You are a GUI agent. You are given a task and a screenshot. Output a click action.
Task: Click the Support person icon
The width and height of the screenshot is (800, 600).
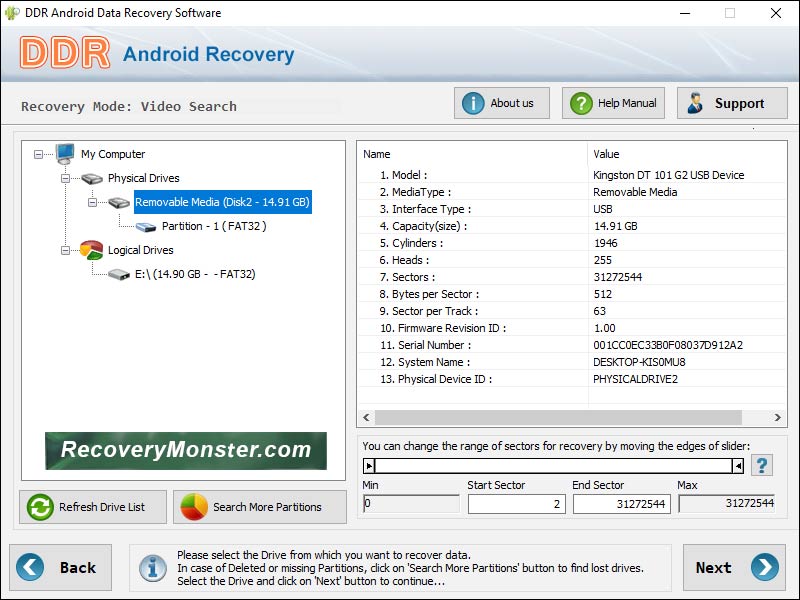[696, 102]
